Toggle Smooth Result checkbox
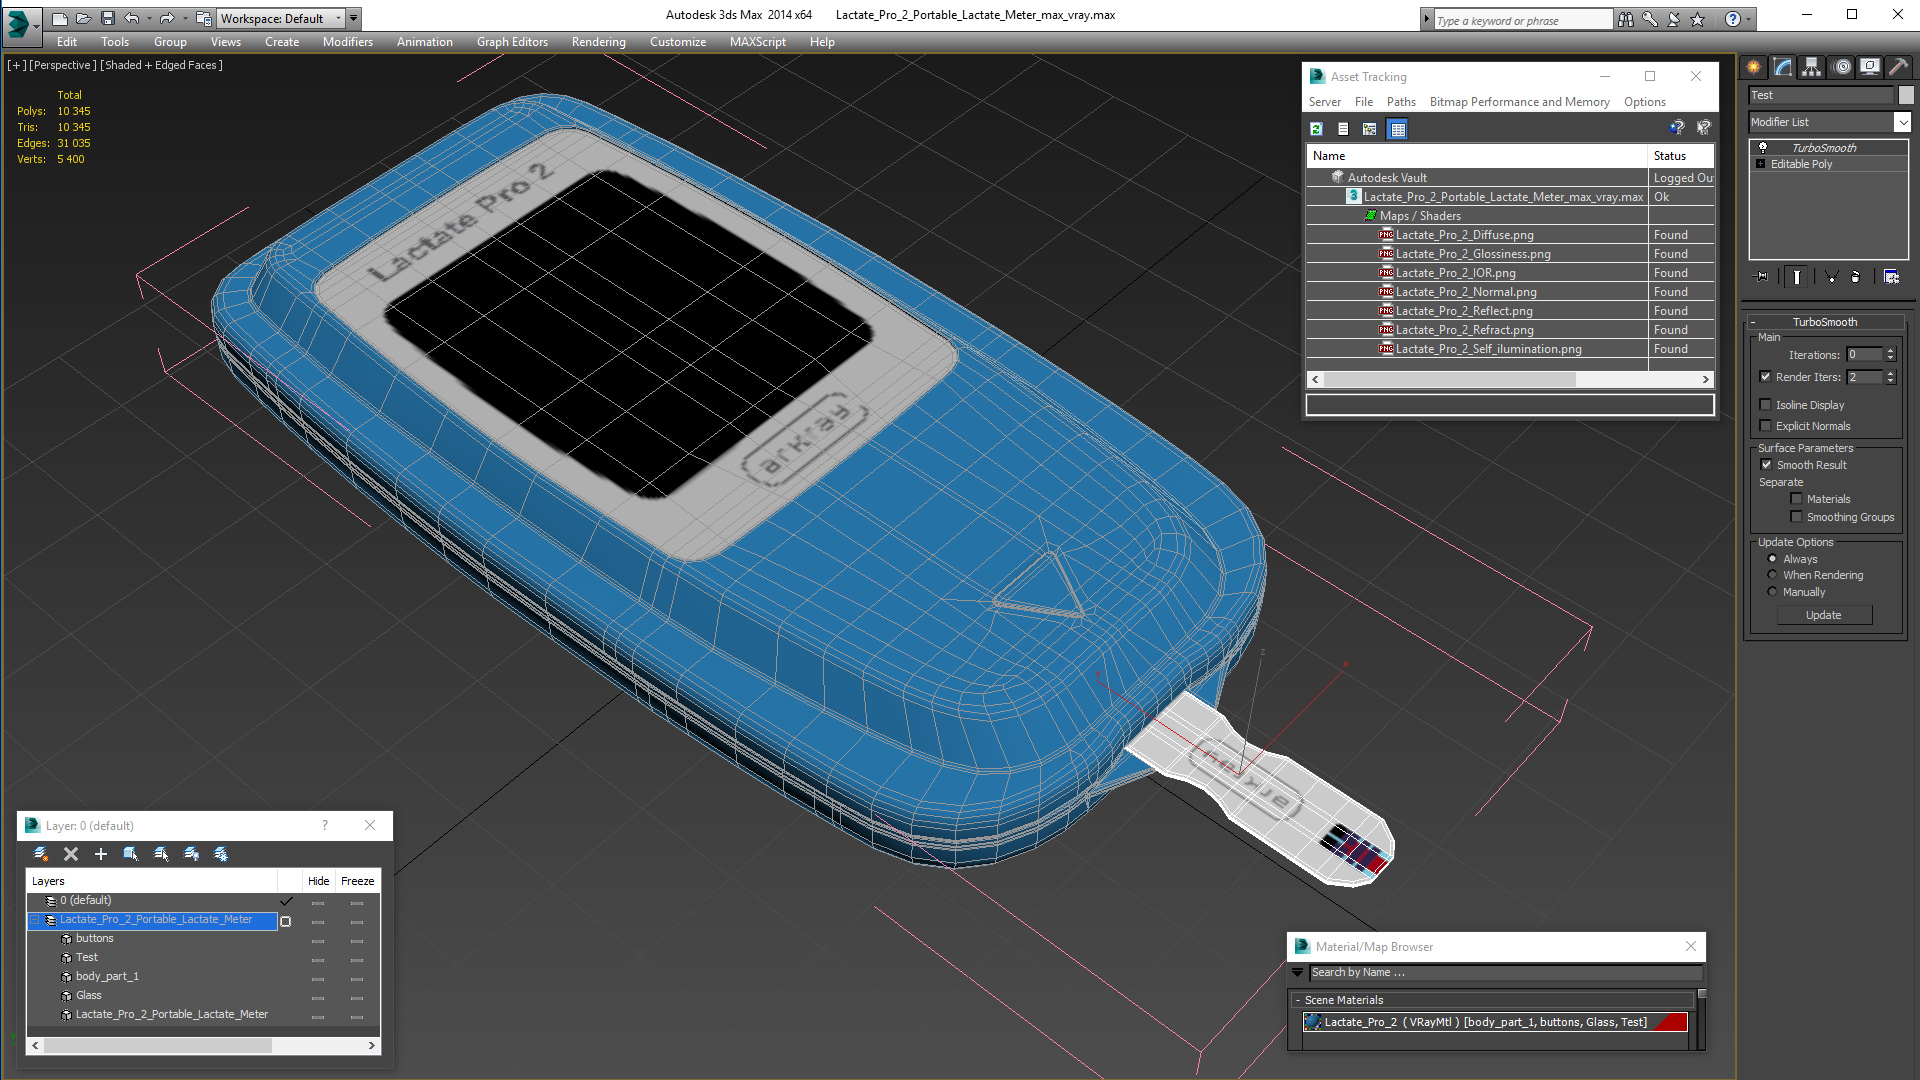The image size is (1920, 1080). (1767, 465)
